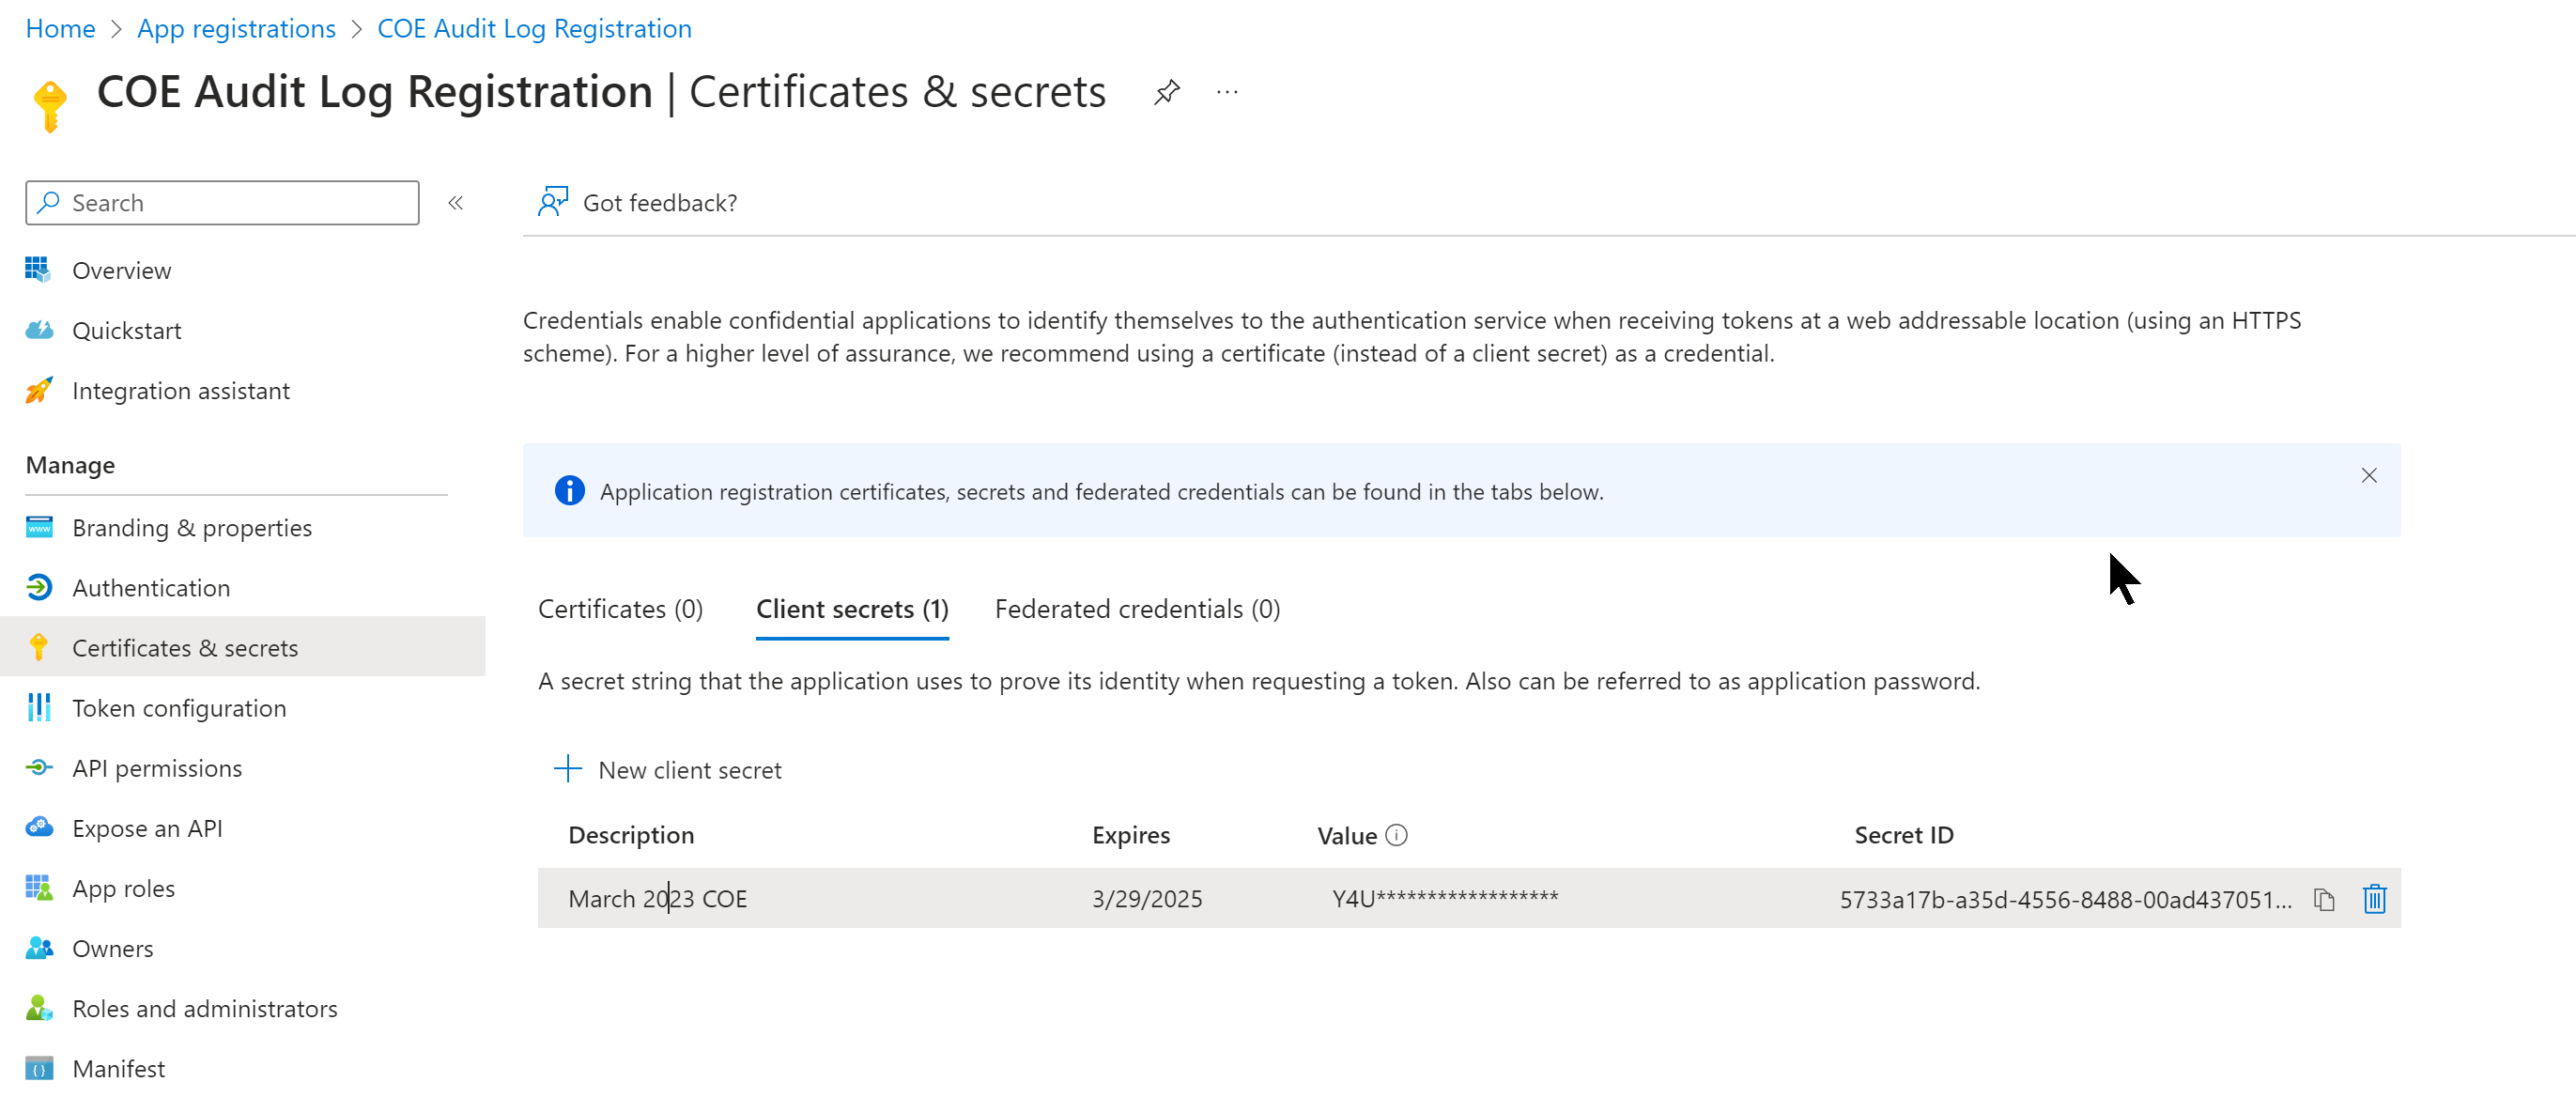2576x1113 pixels.
Task: Navigate back to App registrations
Action: (236, 28)
